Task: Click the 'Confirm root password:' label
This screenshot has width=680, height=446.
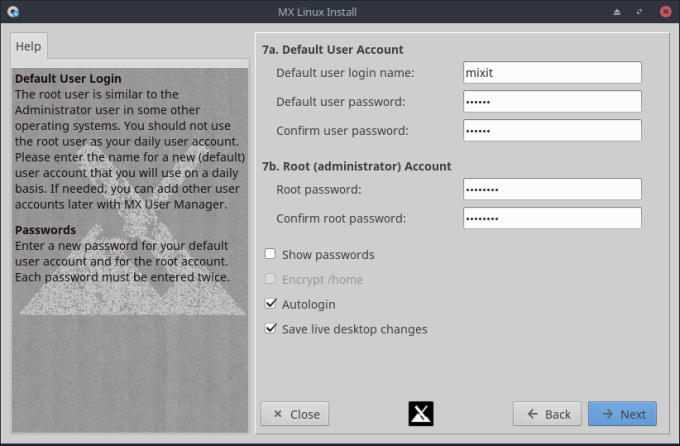Action: (x=341, y=219)
